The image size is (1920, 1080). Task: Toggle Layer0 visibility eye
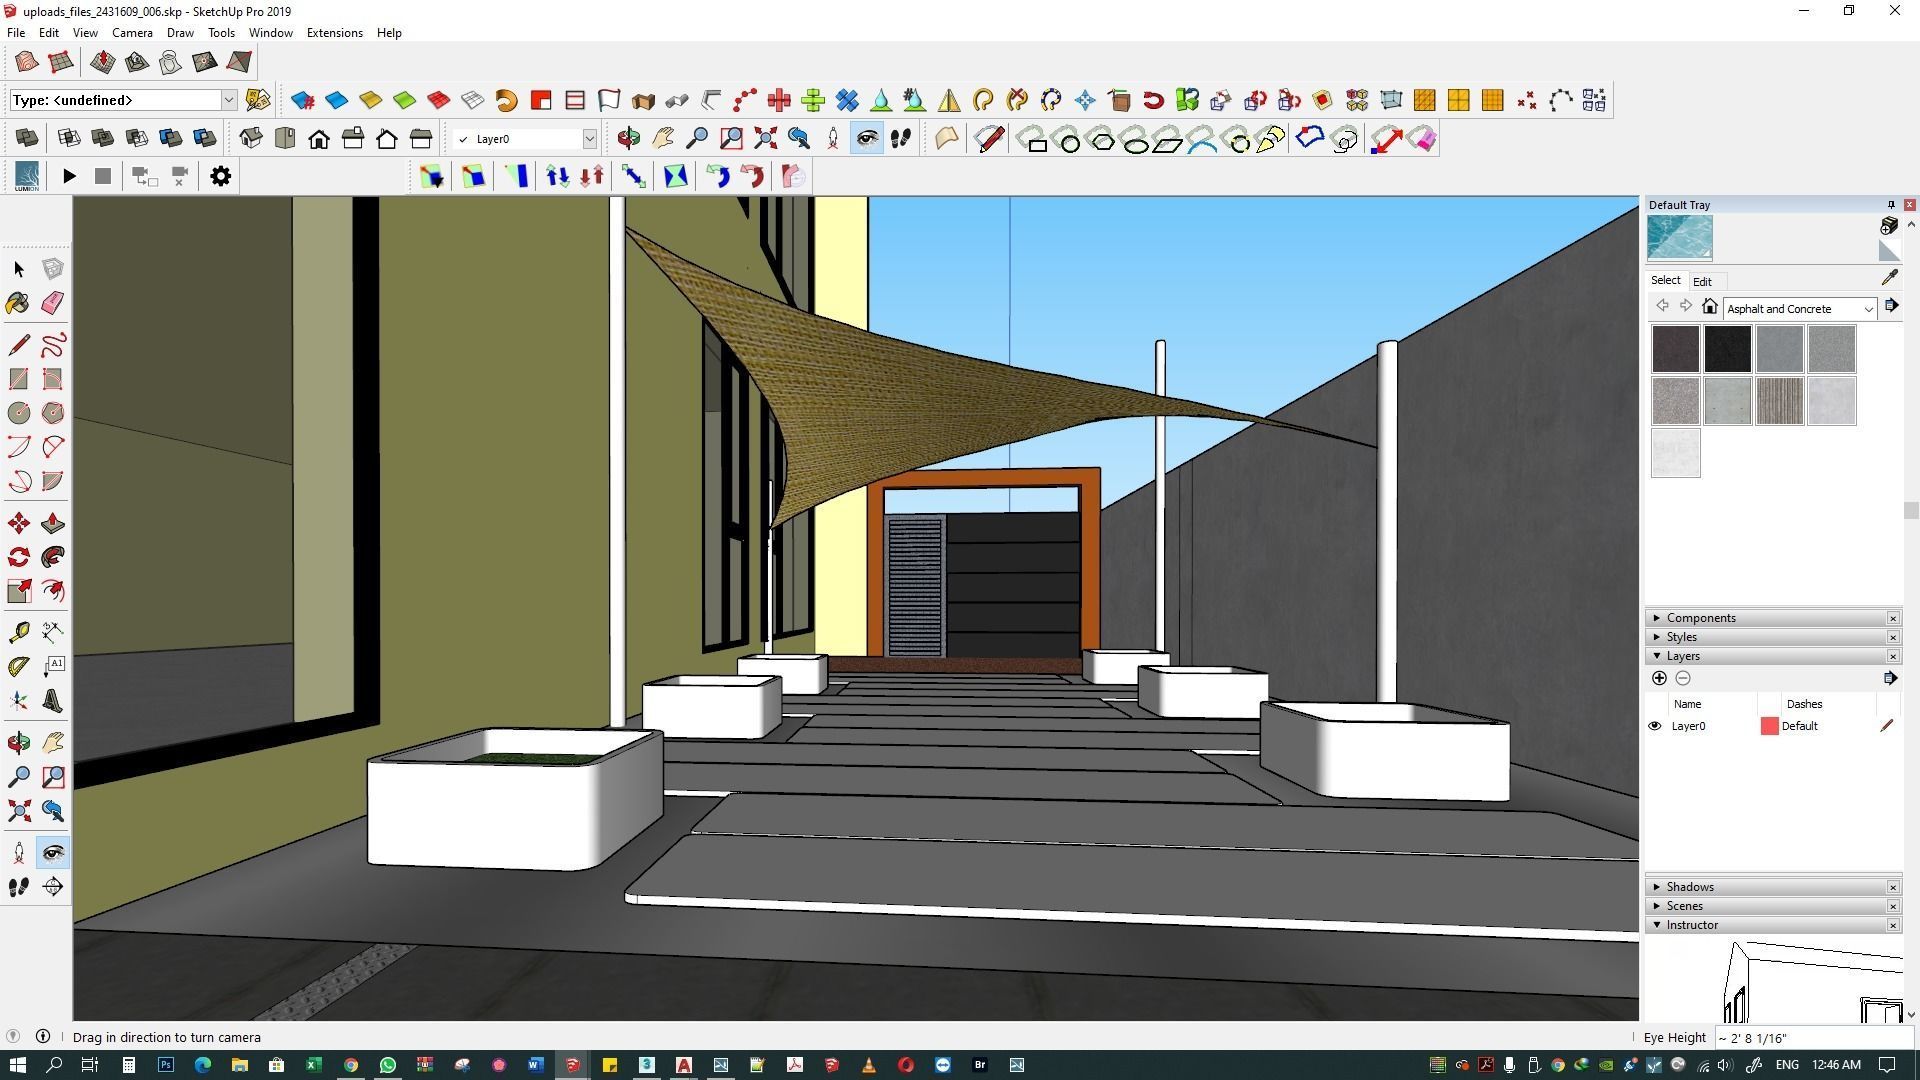1655,727
